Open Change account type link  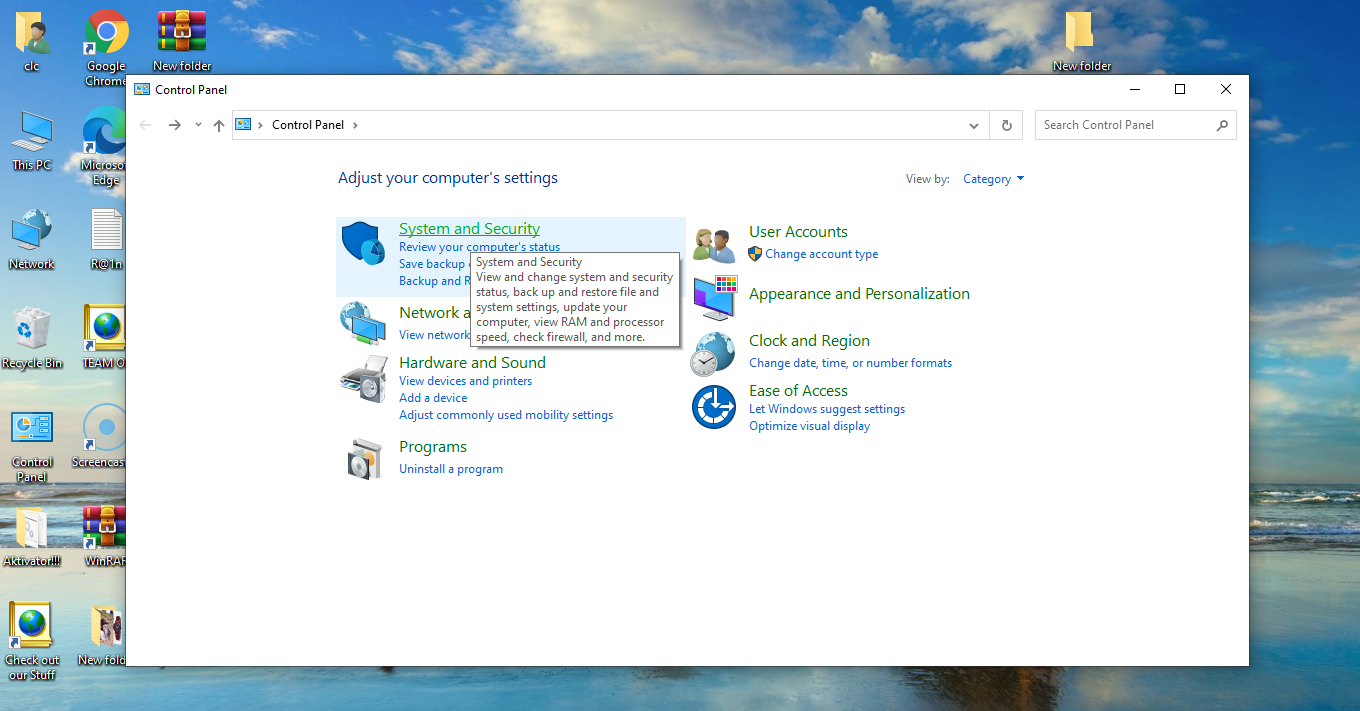click(x=821, y=254)
